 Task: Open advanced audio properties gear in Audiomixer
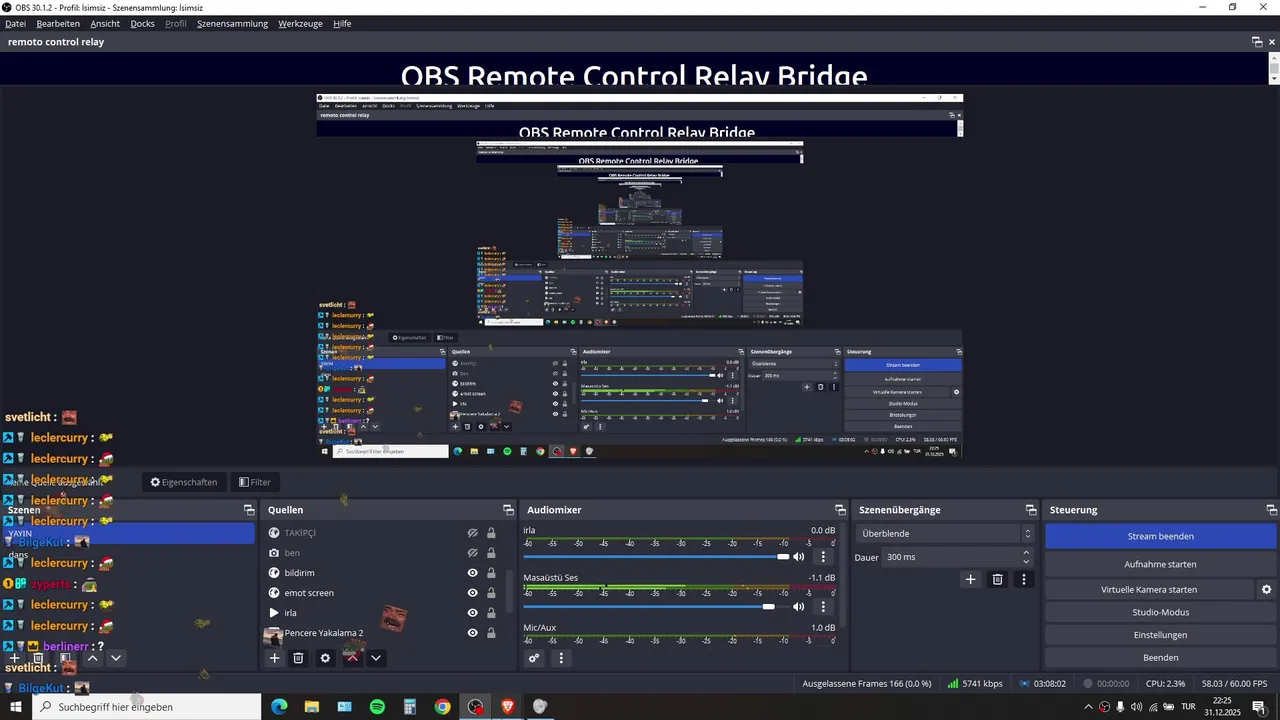pyautogui.click(x=534, y=658)
